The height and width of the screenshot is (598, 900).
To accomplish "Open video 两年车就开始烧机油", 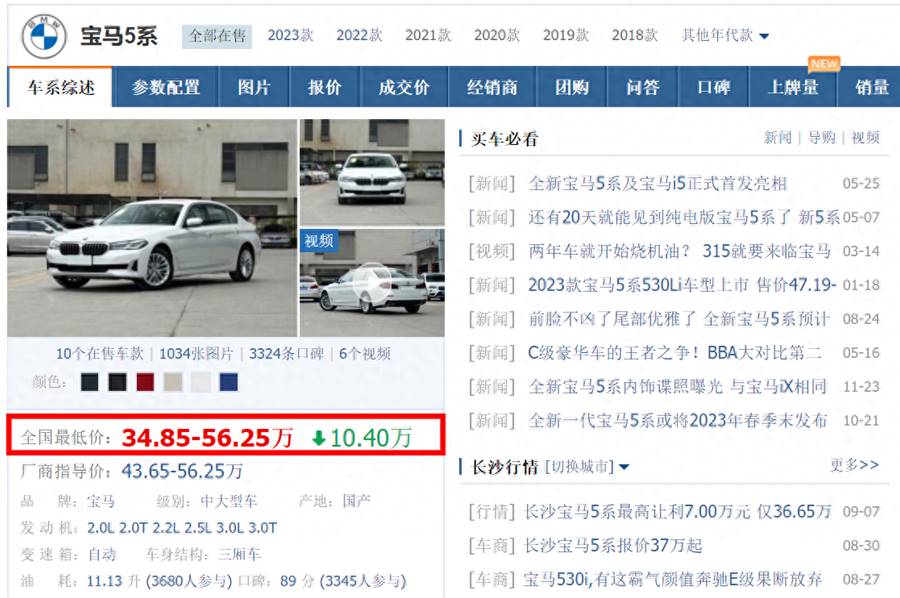I will pyautogui.click(x=679, y=251).
